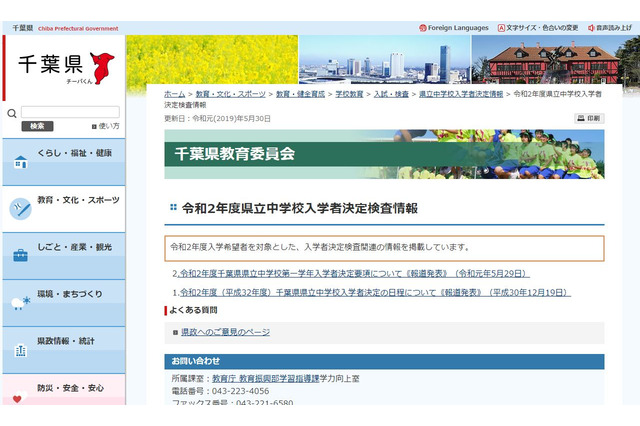Open the しごと・産業・観光 menu section
Image resolution: width=640 pixels, height=426 pixels.
click(64, 256)
